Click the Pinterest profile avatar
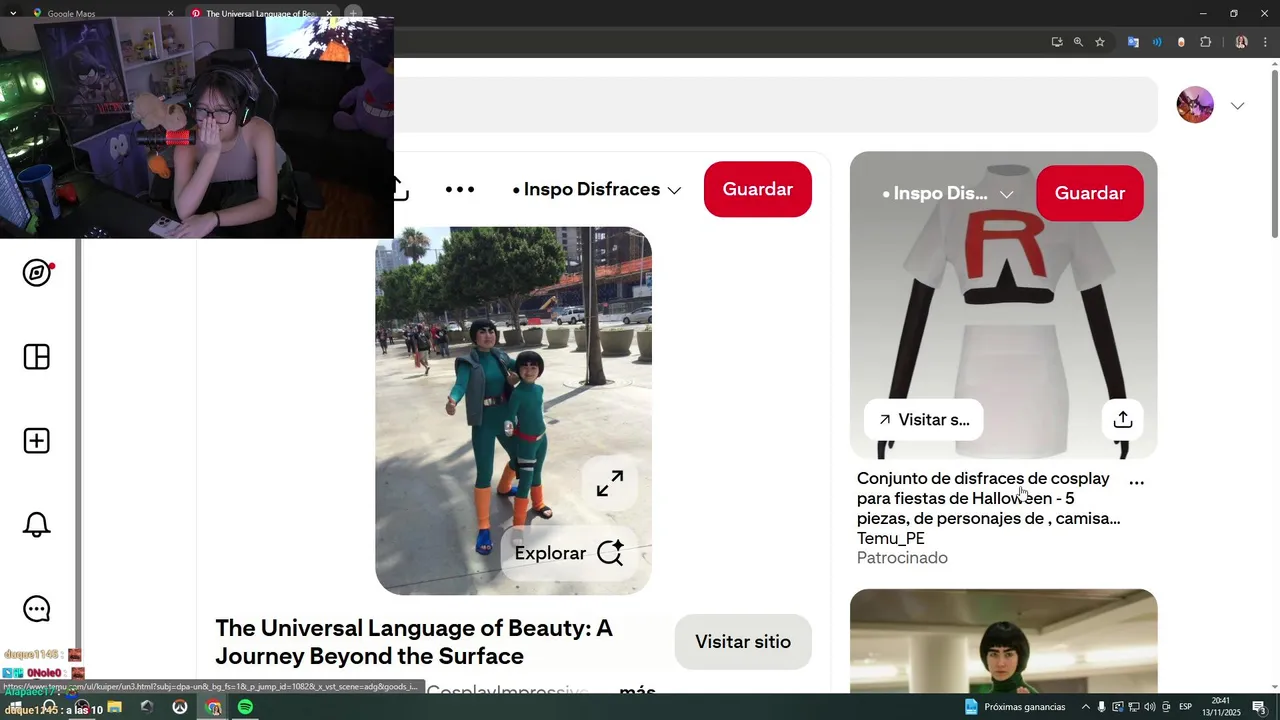 click(1195, 105)
